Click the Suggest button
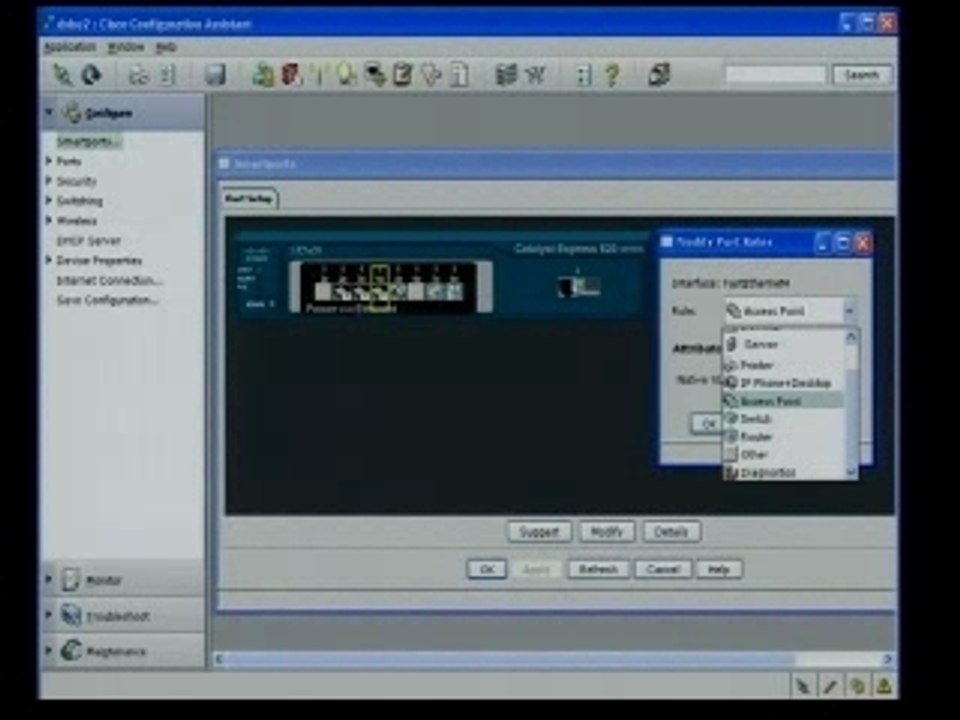 pyautogui.click(x=539, y=531)
